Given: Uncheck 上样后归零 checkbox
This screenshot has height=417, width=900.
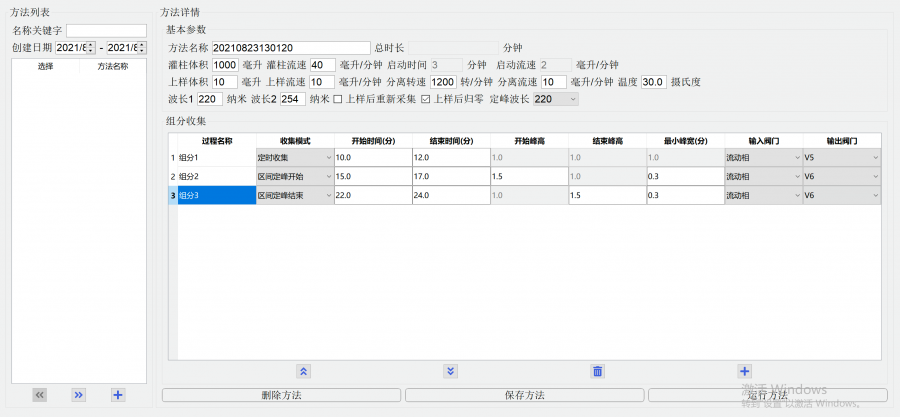Looking at the screenshot, I should (426, 99).
